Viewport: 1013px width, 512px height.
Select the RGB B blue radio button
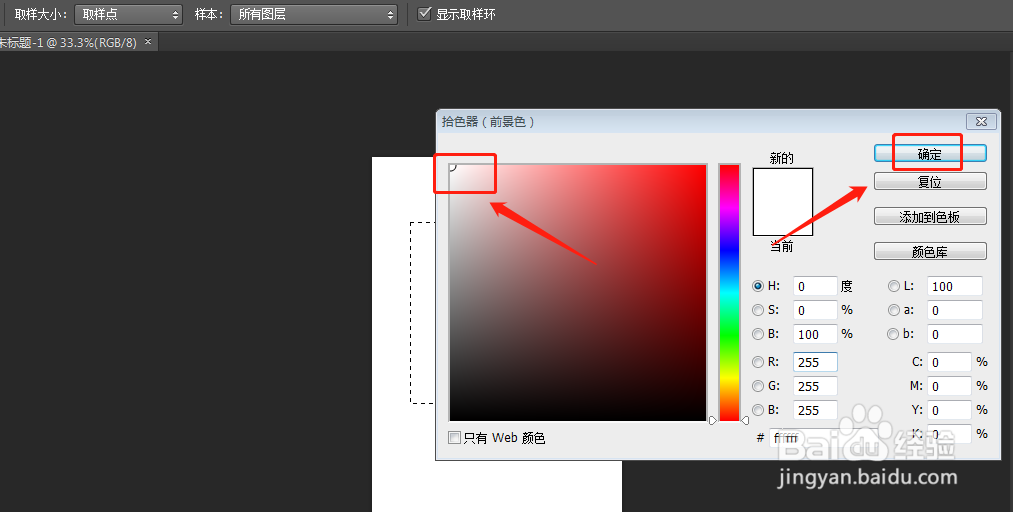coord(758,410)
